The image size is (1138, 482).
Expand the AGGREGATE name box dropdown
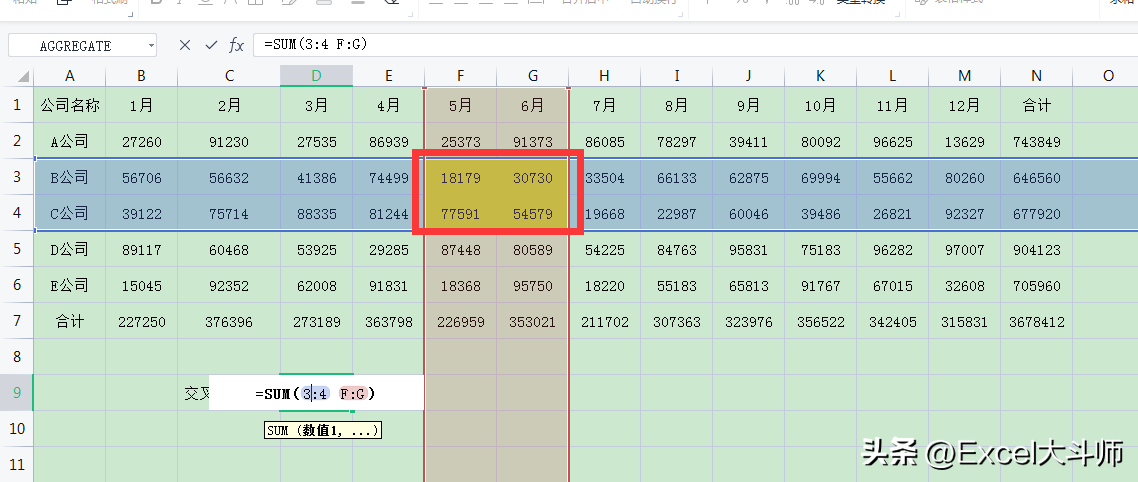pos(151,45)
